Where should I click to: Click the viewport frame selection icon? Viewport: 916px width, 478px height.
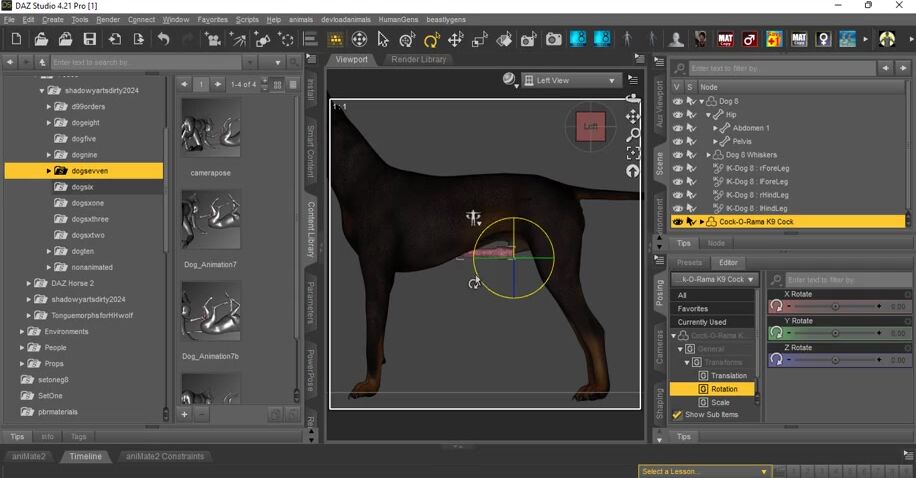(x=633, y=152)
